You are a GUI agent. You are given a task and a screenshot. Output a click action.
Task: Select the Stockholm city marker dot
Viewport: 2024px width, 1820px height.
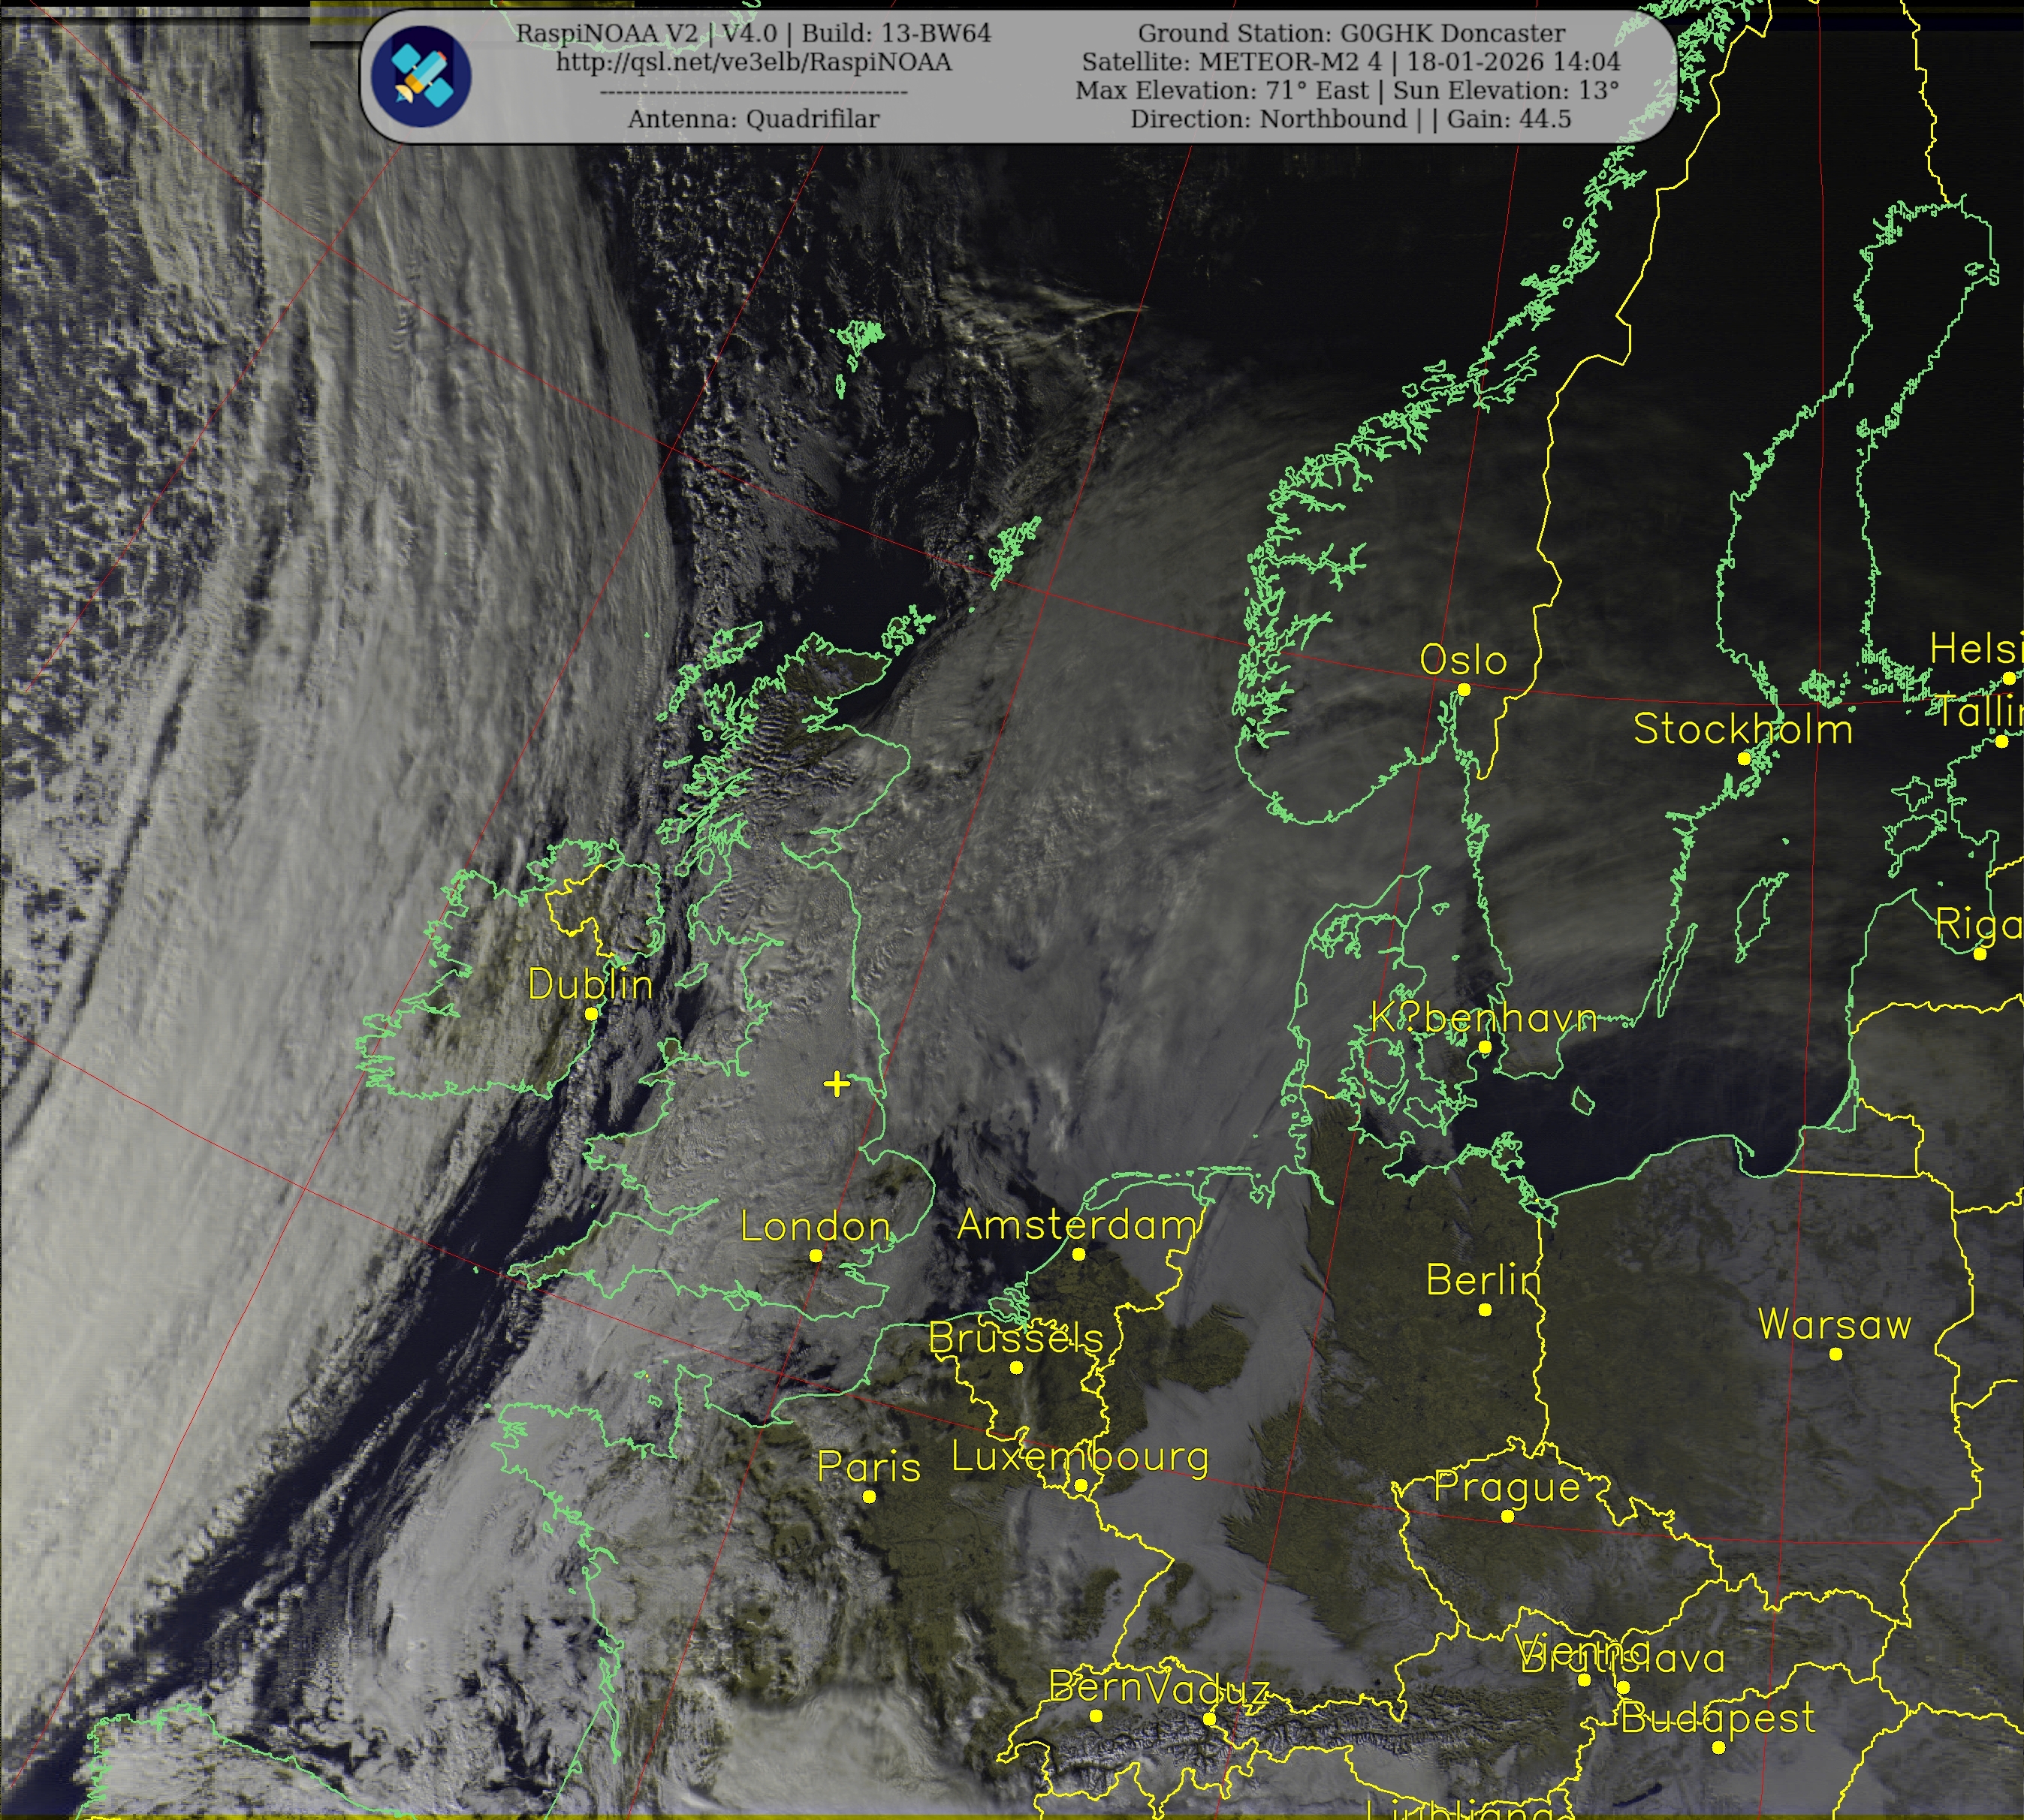[1744, 759]
